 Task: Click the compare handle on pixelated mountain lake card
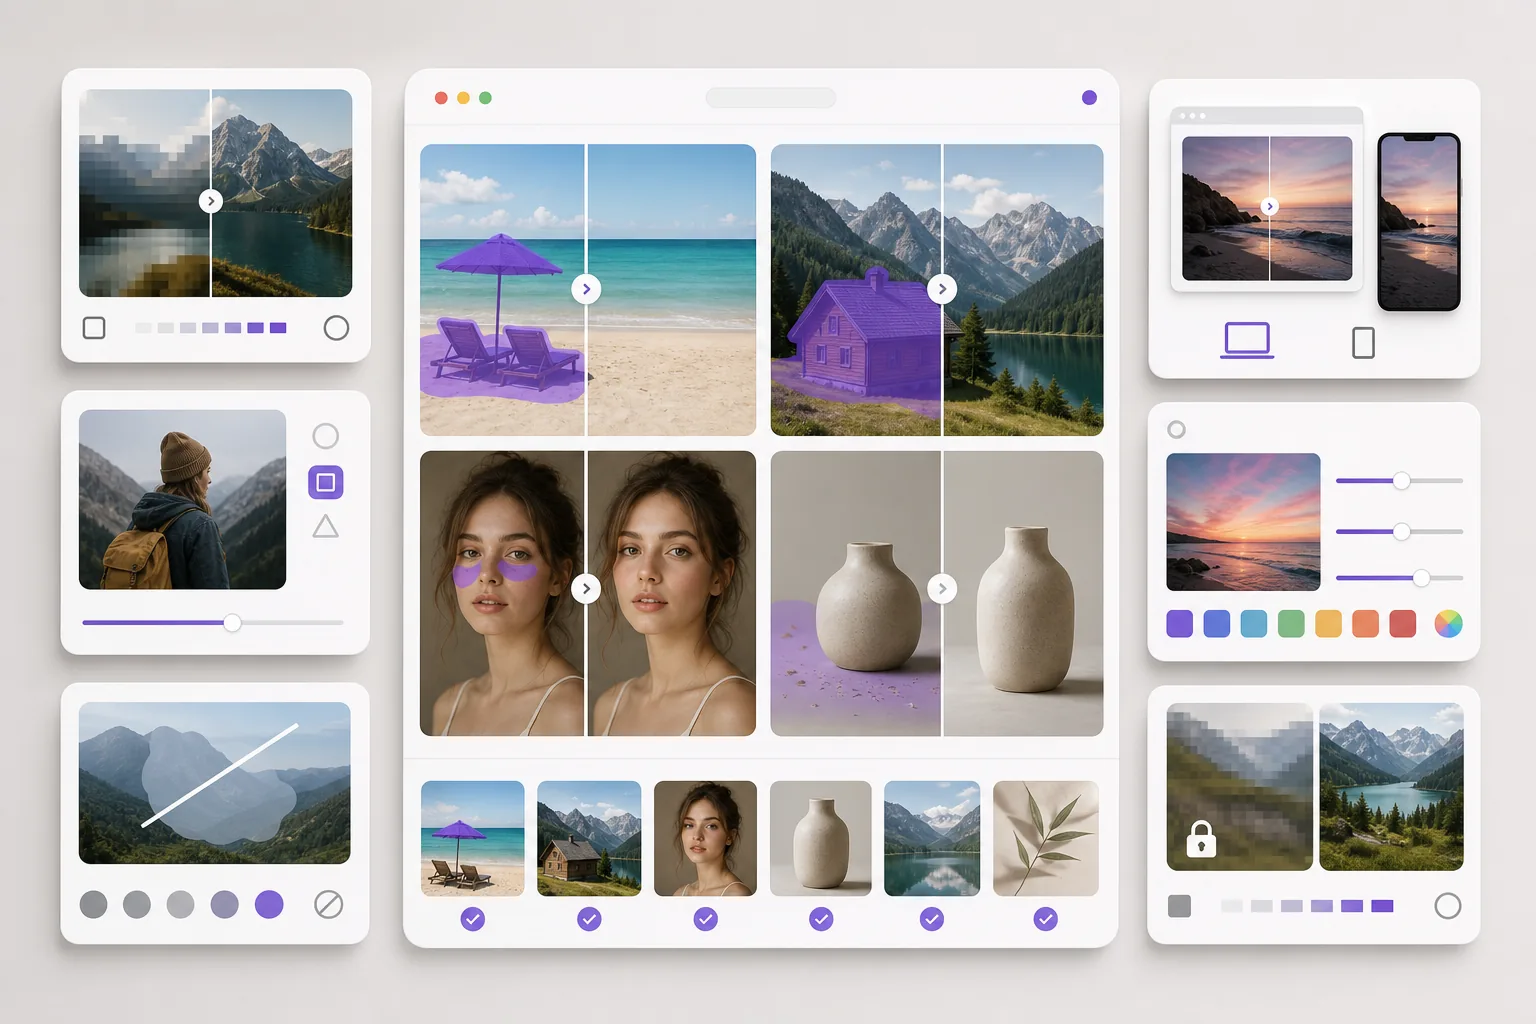click(x=210, y=201)
